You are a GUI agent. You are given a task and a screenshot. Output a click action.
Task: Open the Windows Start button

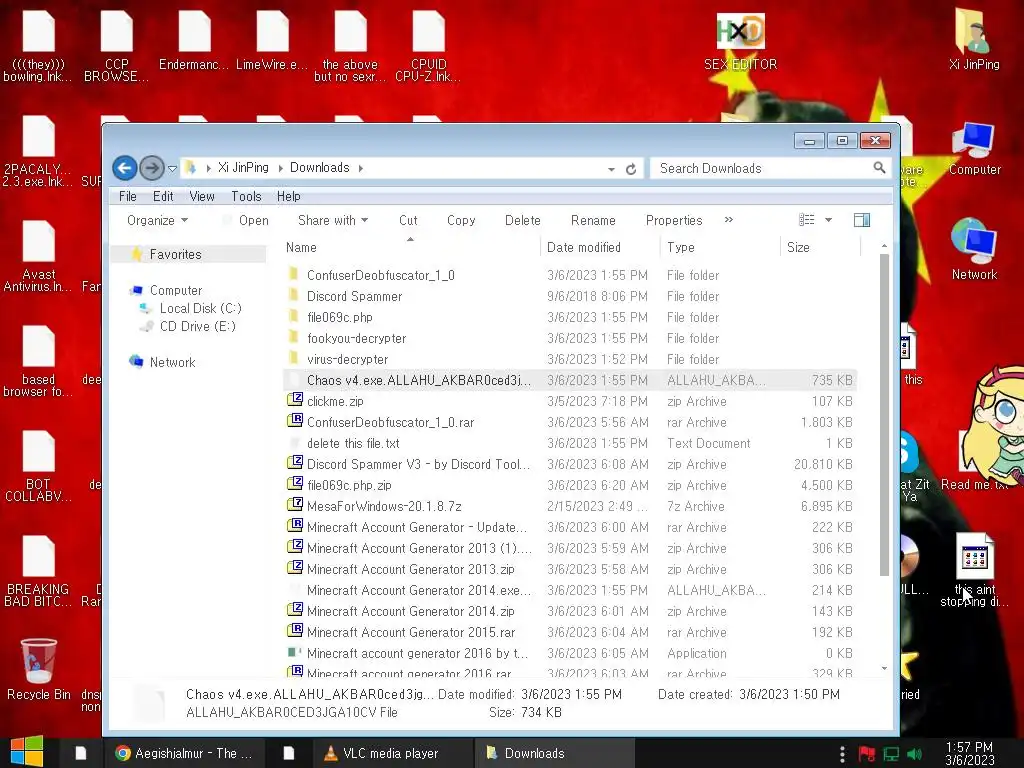pos(27,751)
